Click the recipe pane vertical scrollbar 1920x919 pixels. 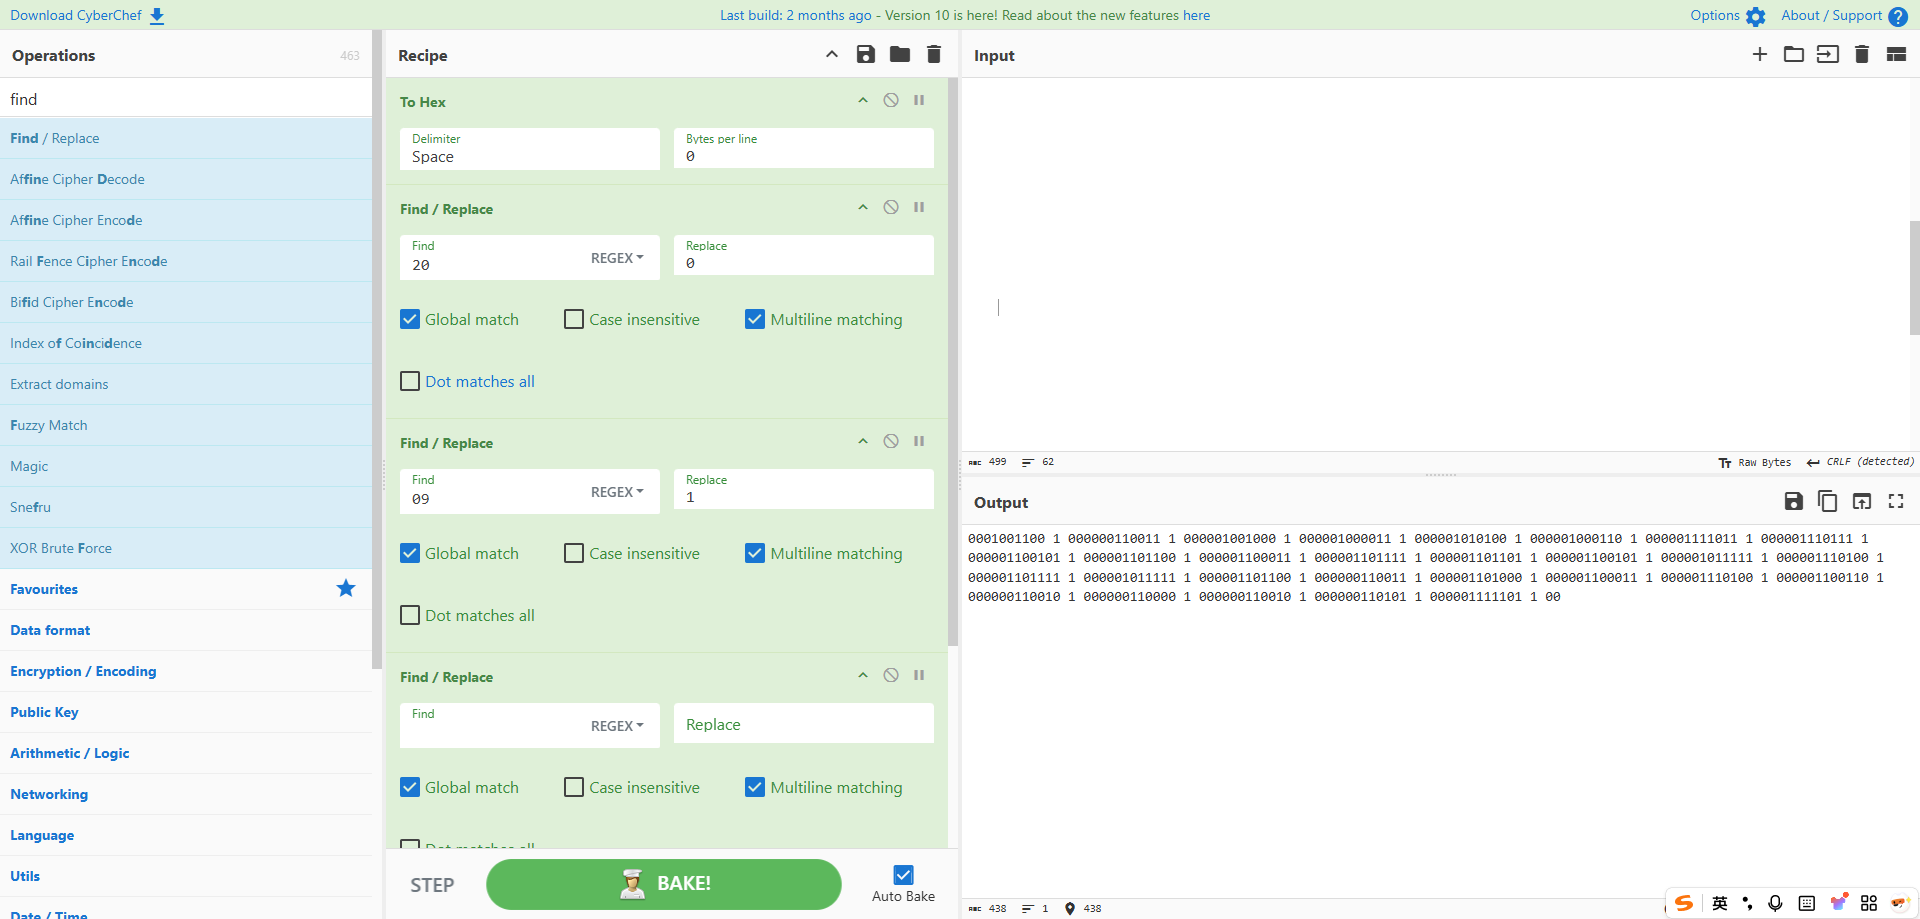click(953, 360)
